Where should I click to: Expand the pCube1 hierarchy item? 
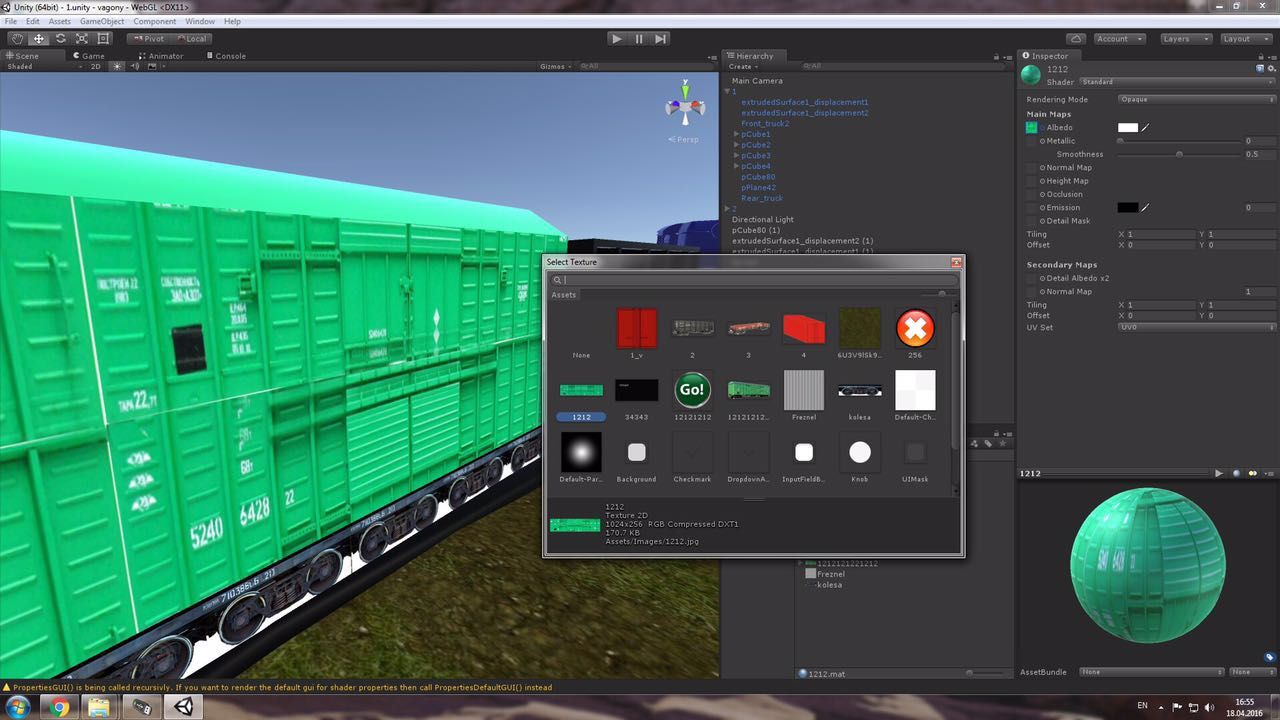tap(737, 134)
